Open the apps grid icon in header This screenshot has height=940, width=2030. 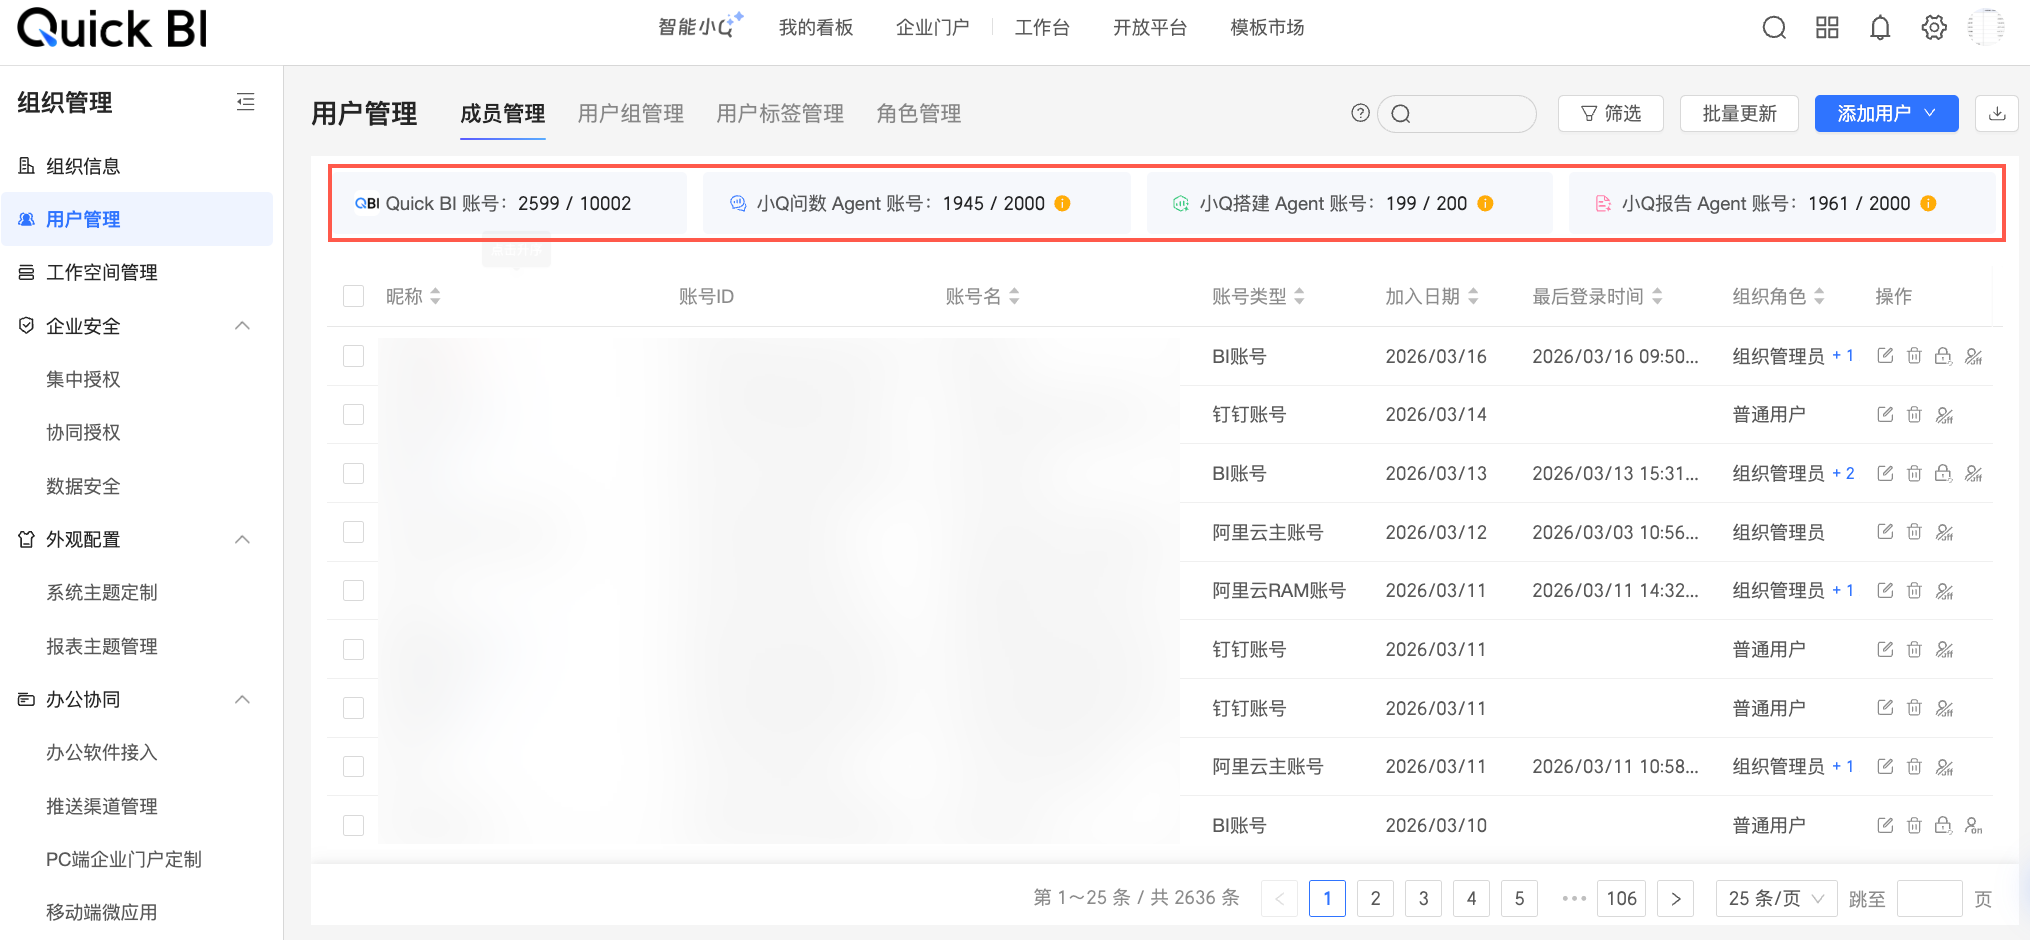pos(1827,28)
